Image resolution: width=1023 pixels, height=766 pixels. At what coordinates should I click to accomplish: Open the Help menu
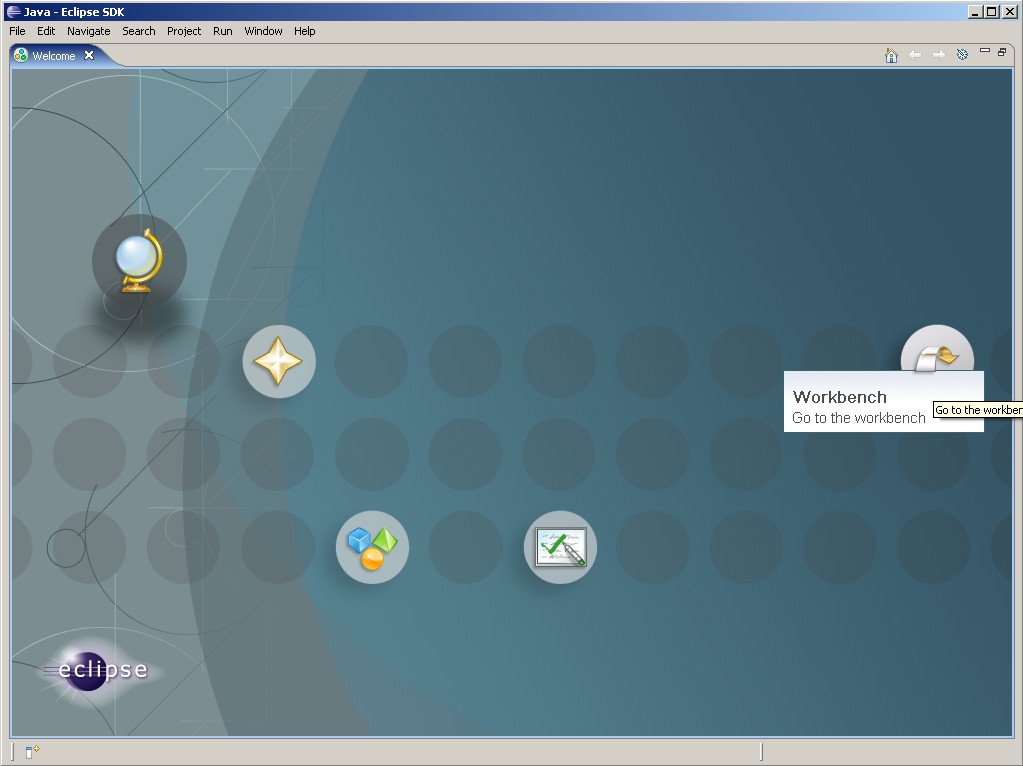click(x=305, y=31)
